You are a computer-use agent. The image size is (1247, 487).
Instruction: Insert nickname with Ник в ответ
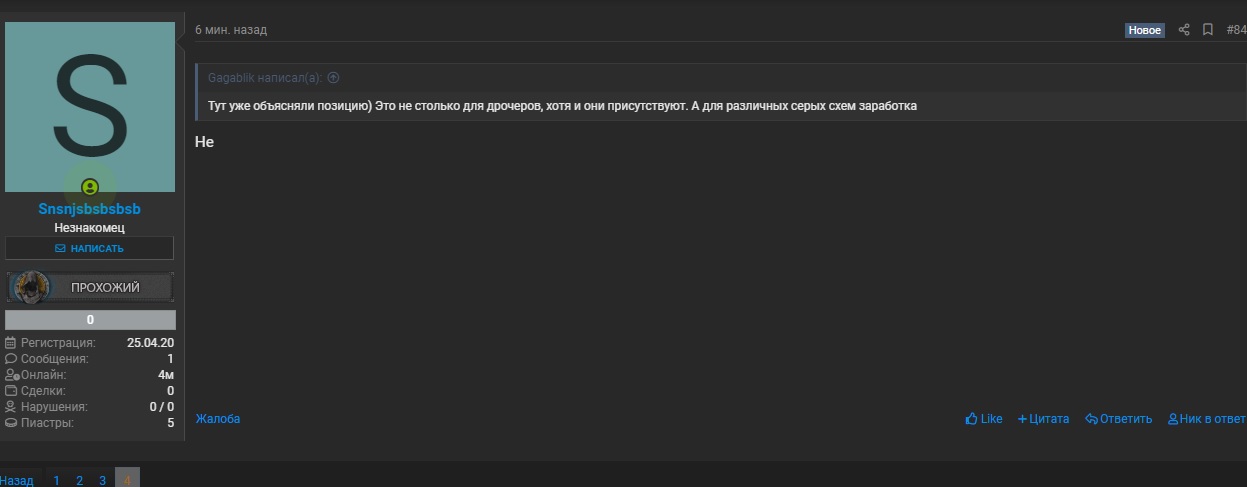(1207, 419)
